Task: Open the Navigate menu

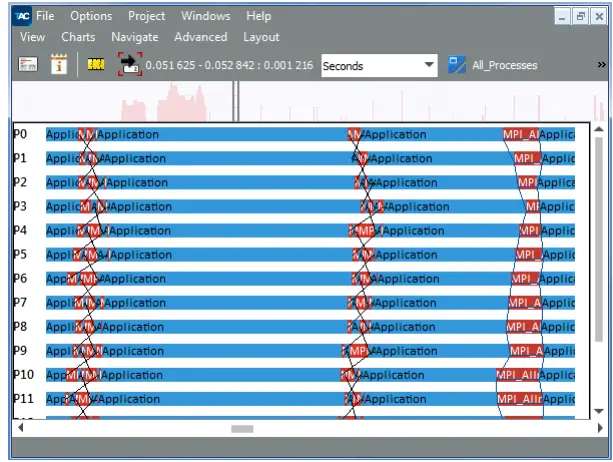Action: (x=135, y=37)
